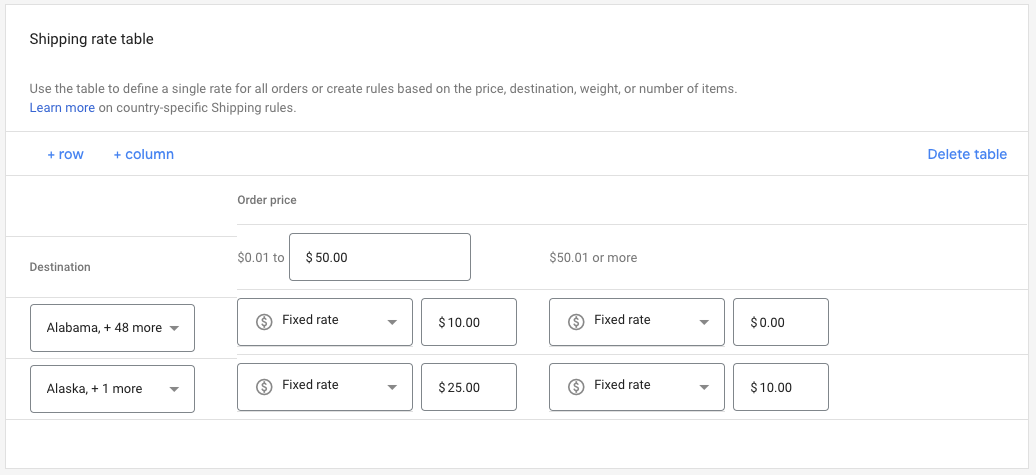Expand Fixed rate dropdown next to $10.00 Alabama
1036x475 pixels.
coord(392,322)
